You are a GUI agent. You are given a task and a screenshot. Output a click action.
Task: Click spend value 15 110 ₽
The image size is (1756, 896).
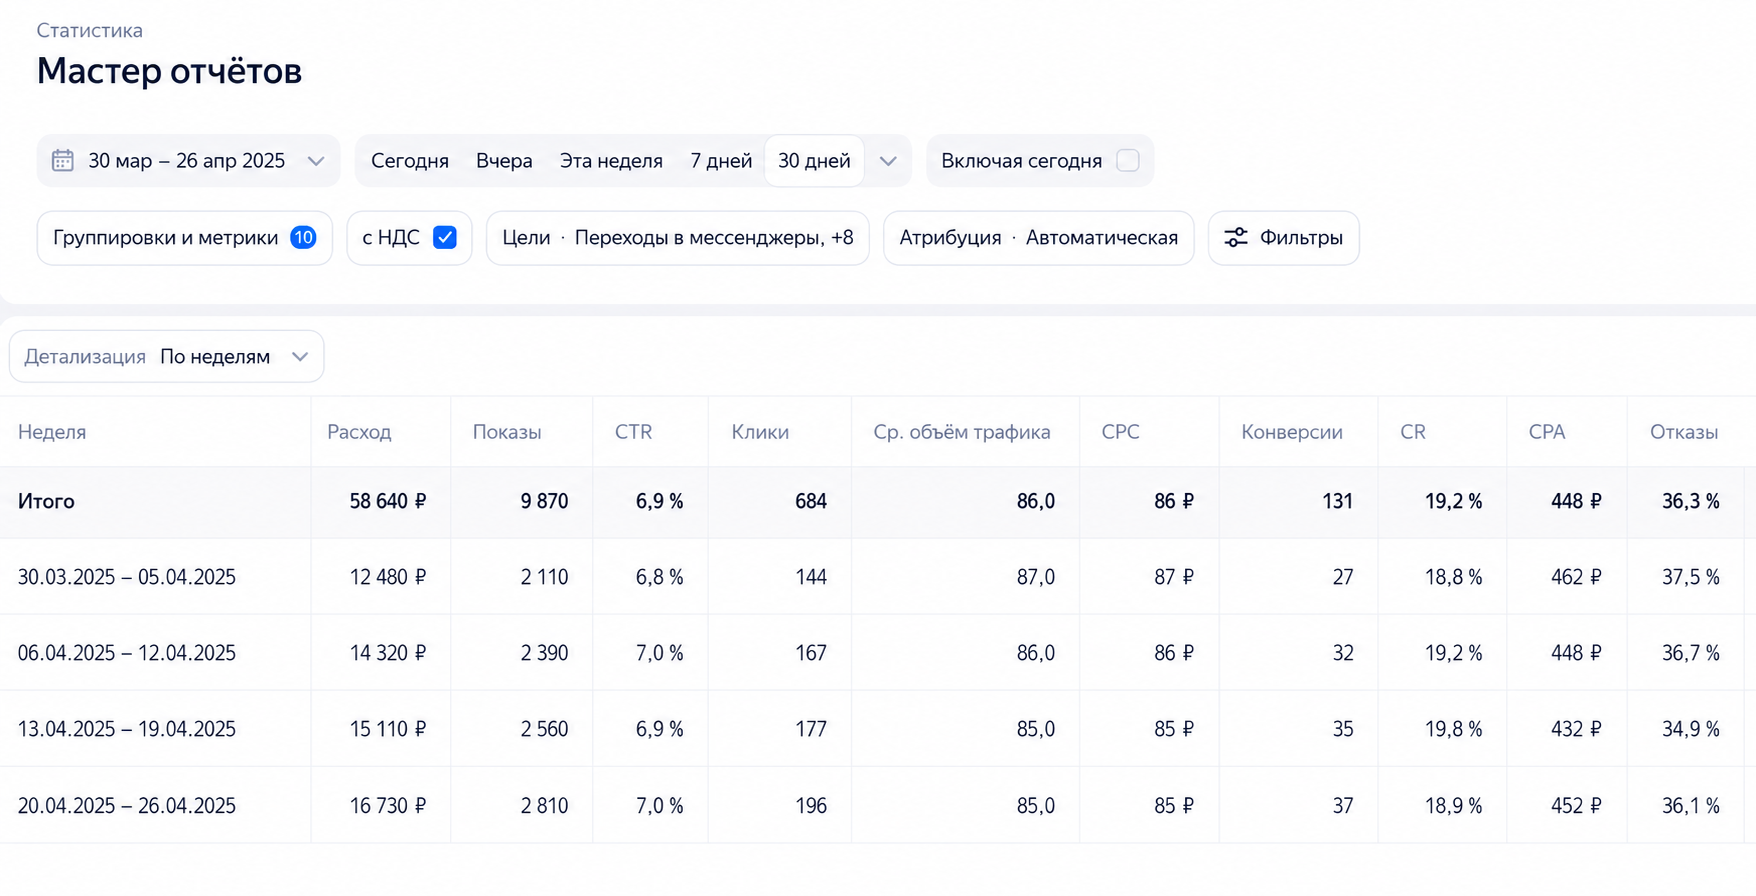(388, 729)
